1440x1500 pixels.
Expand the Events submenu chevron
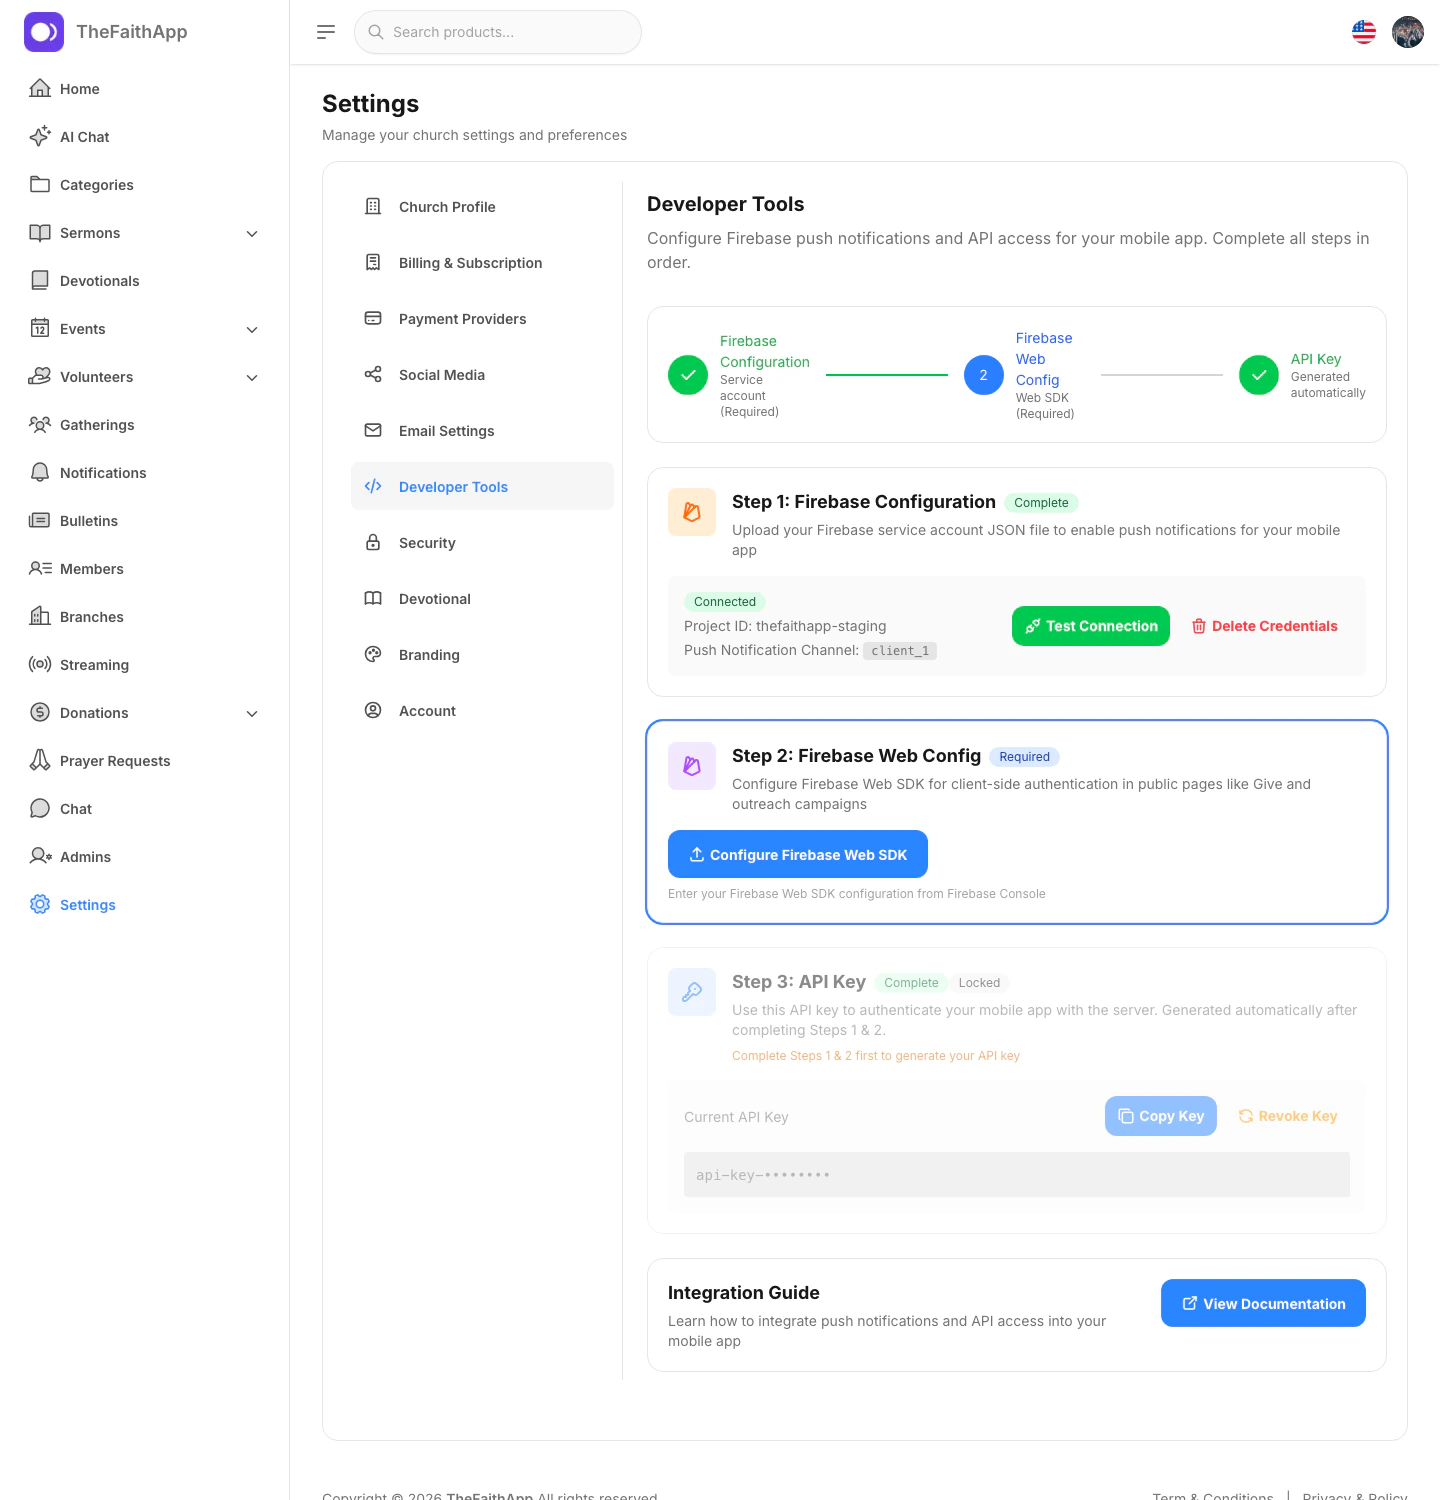(x=252, y=329)
